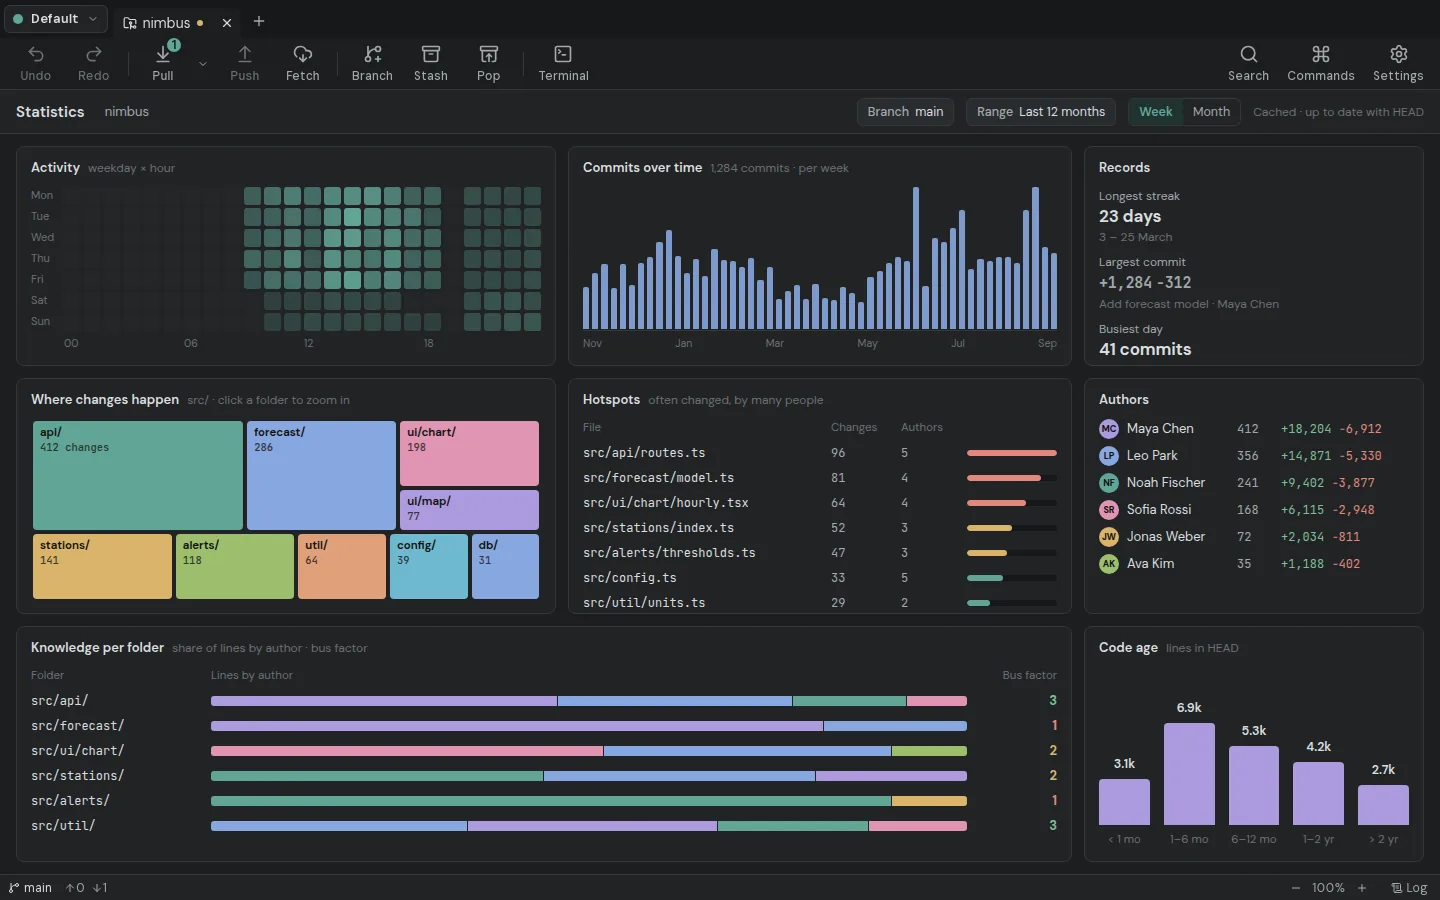The width and height of the screenshot is (1440, 900).
Task: Click the purple ui/map/ tile
Action: tap(469, 510)
